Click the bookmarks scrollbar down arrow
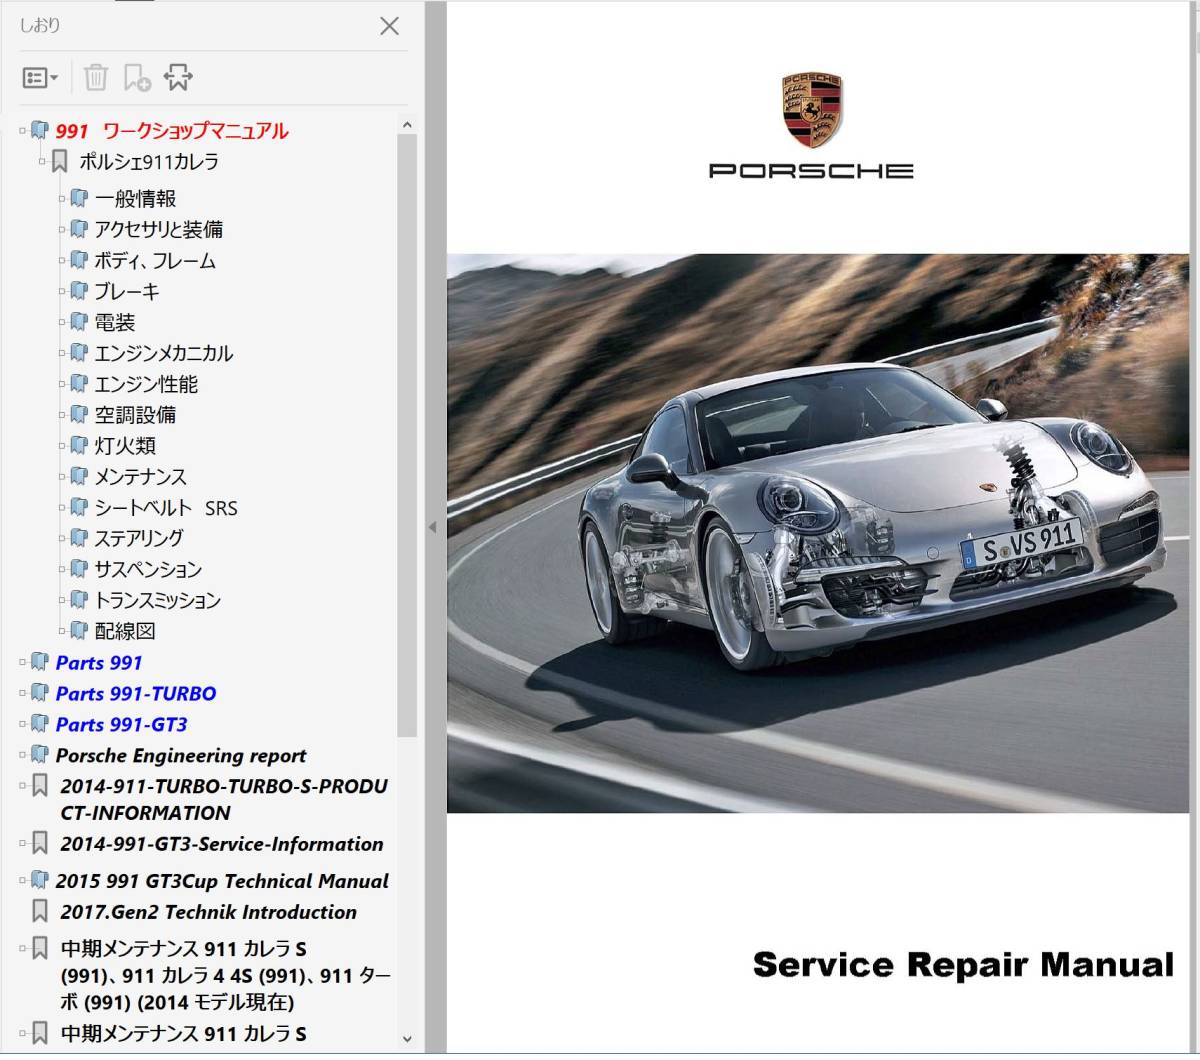 tap(407, 1040)
